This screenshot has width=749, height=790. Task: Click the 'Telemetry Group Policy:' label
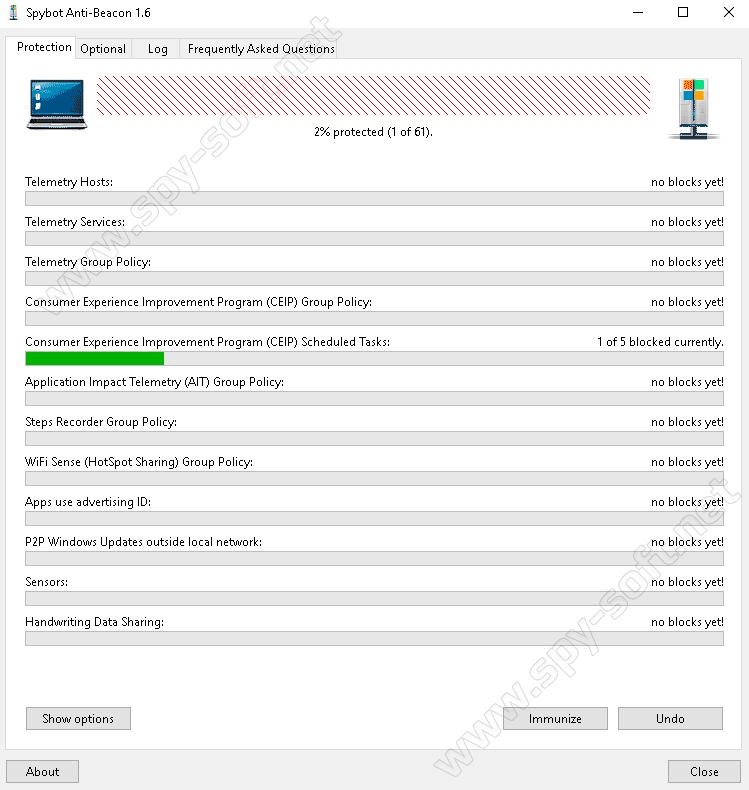coord(88,262)
